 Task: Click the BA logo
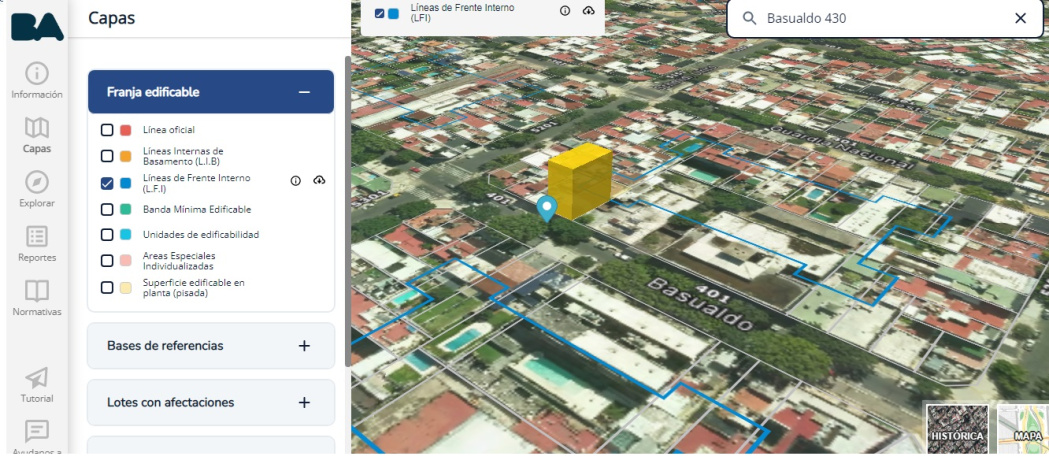pyautogui.click(x=37, y=27)
